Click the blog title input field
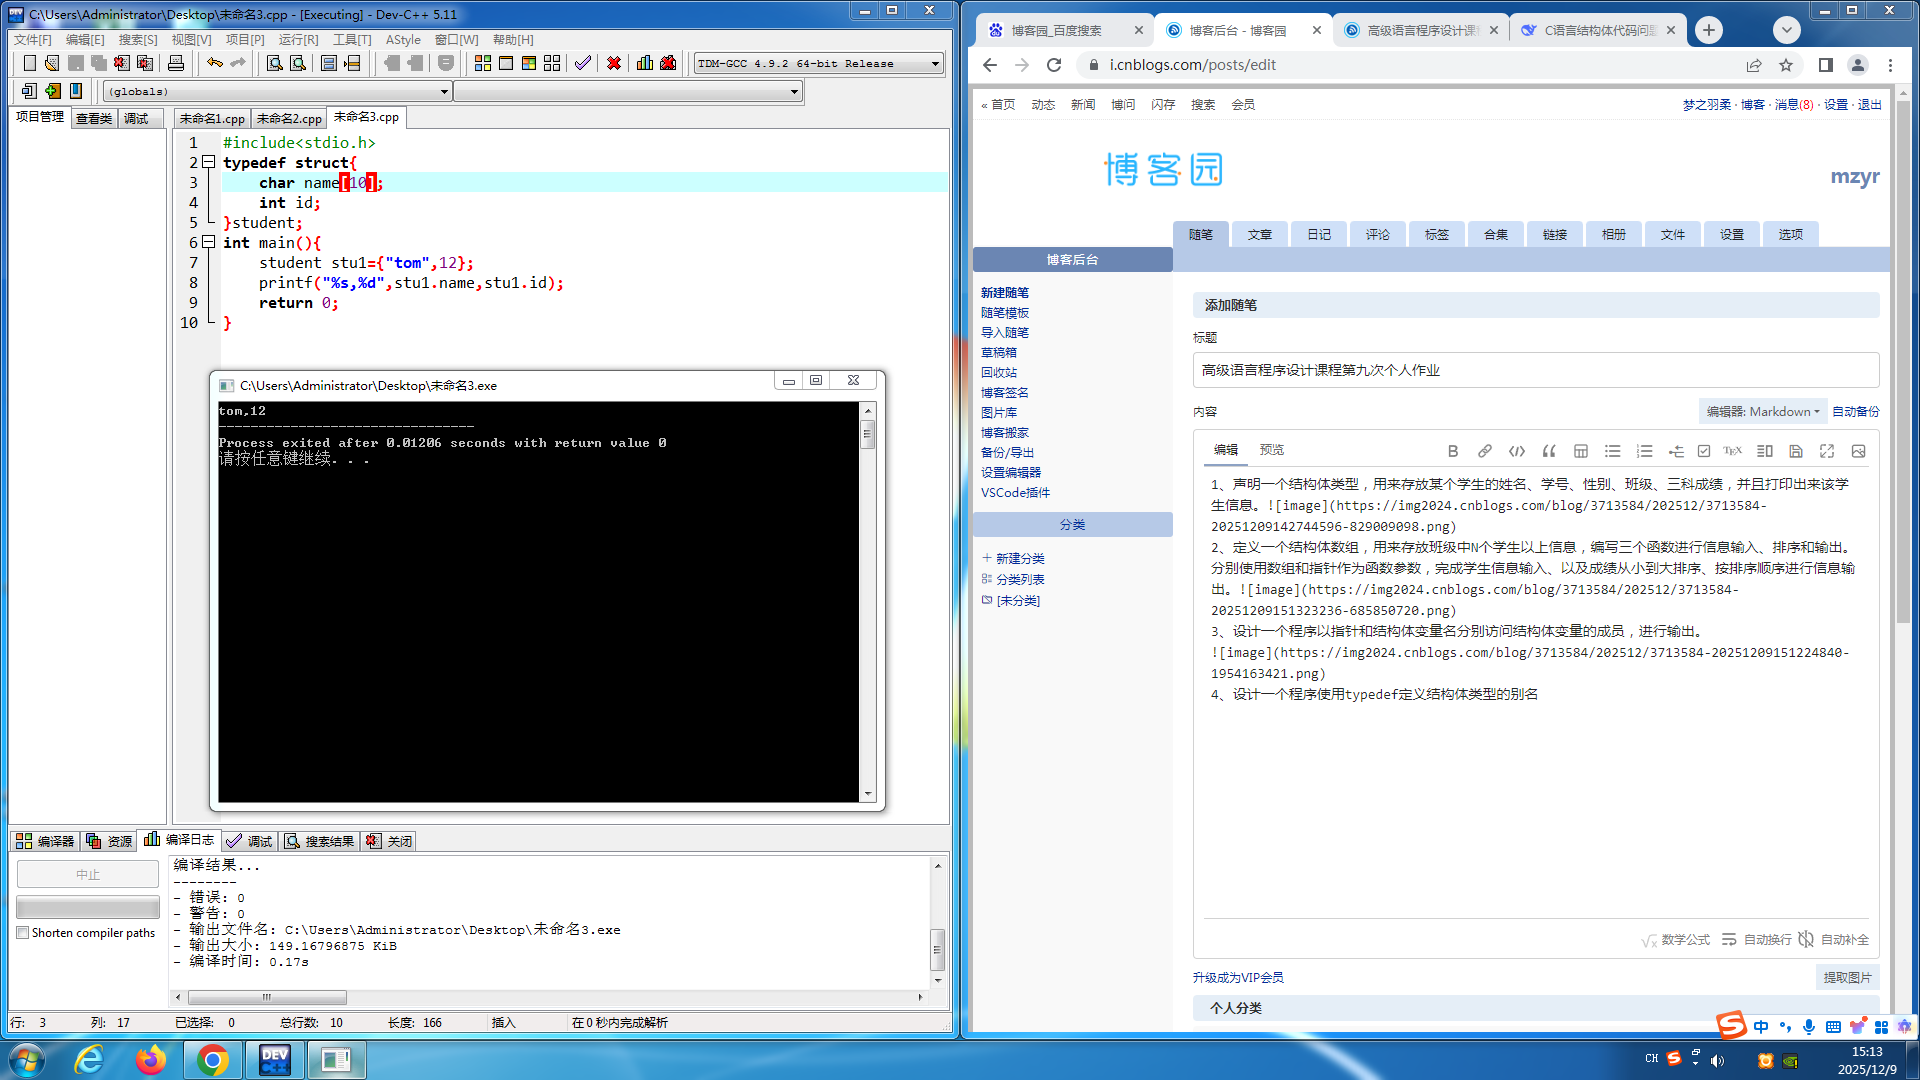This screenshot has height=1080, width=1920. 1535,370
